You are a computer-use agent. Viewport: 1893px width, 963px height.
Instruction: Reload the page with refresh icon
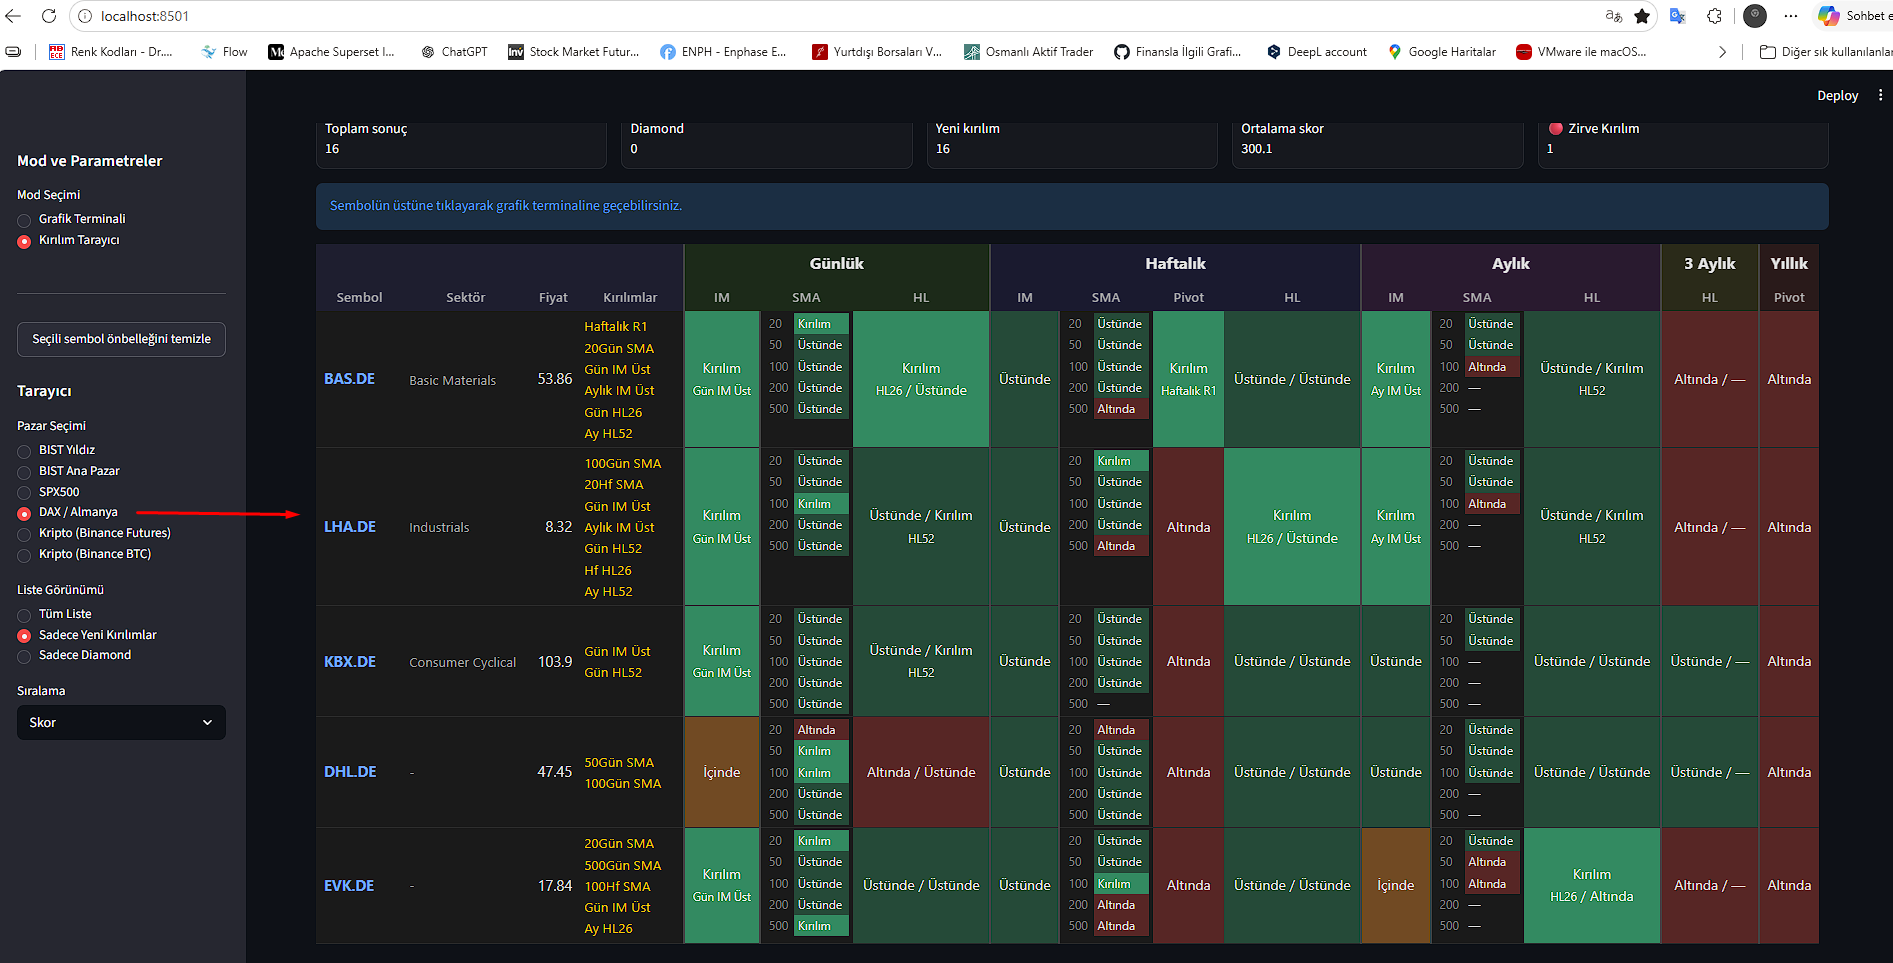(x=48, y=16)
